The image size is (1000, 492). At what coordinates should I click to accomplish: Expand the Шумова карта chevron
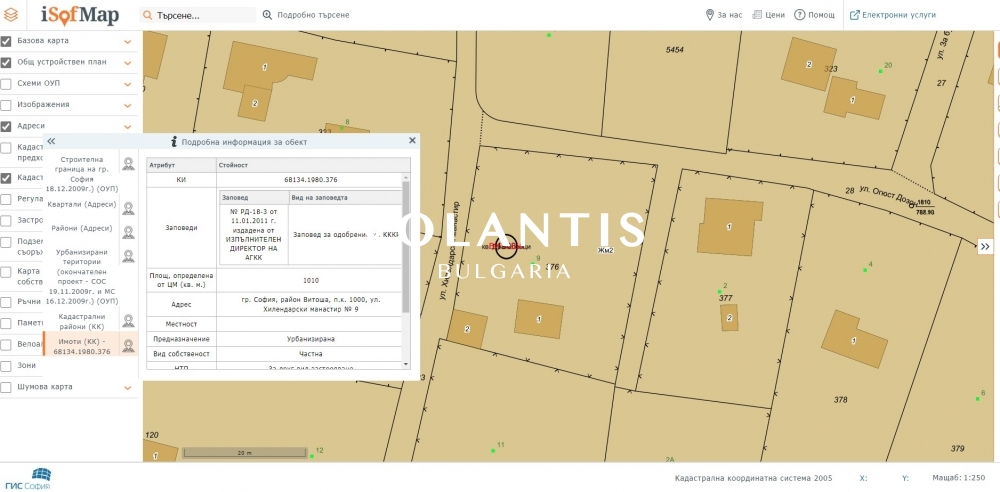128,388
